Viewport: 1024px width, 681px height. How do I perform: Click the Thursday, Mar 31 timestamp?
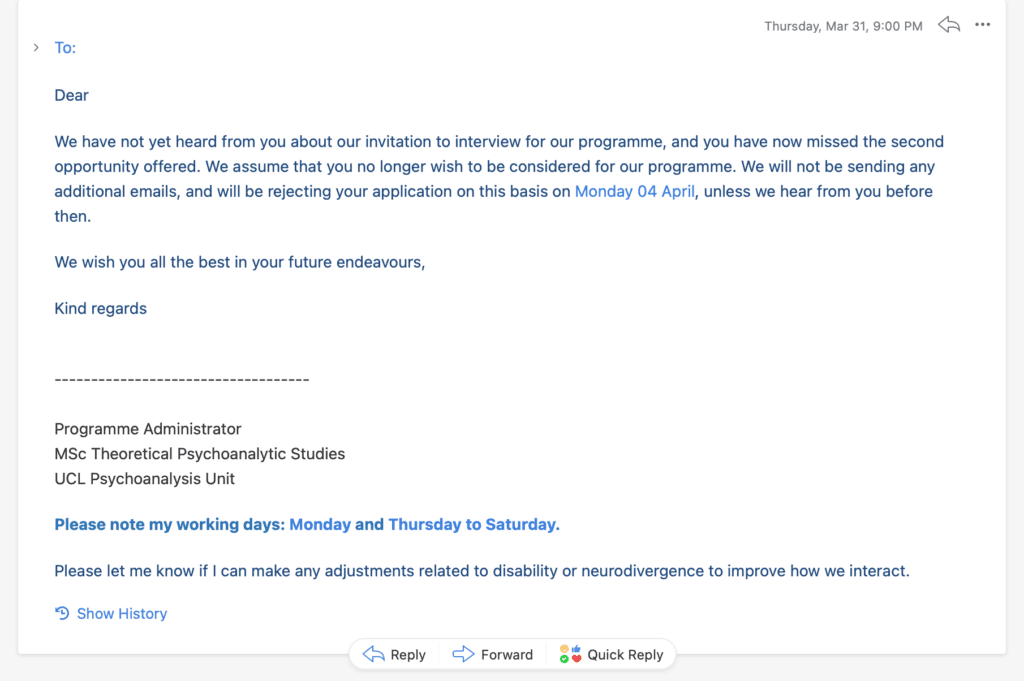843,26
